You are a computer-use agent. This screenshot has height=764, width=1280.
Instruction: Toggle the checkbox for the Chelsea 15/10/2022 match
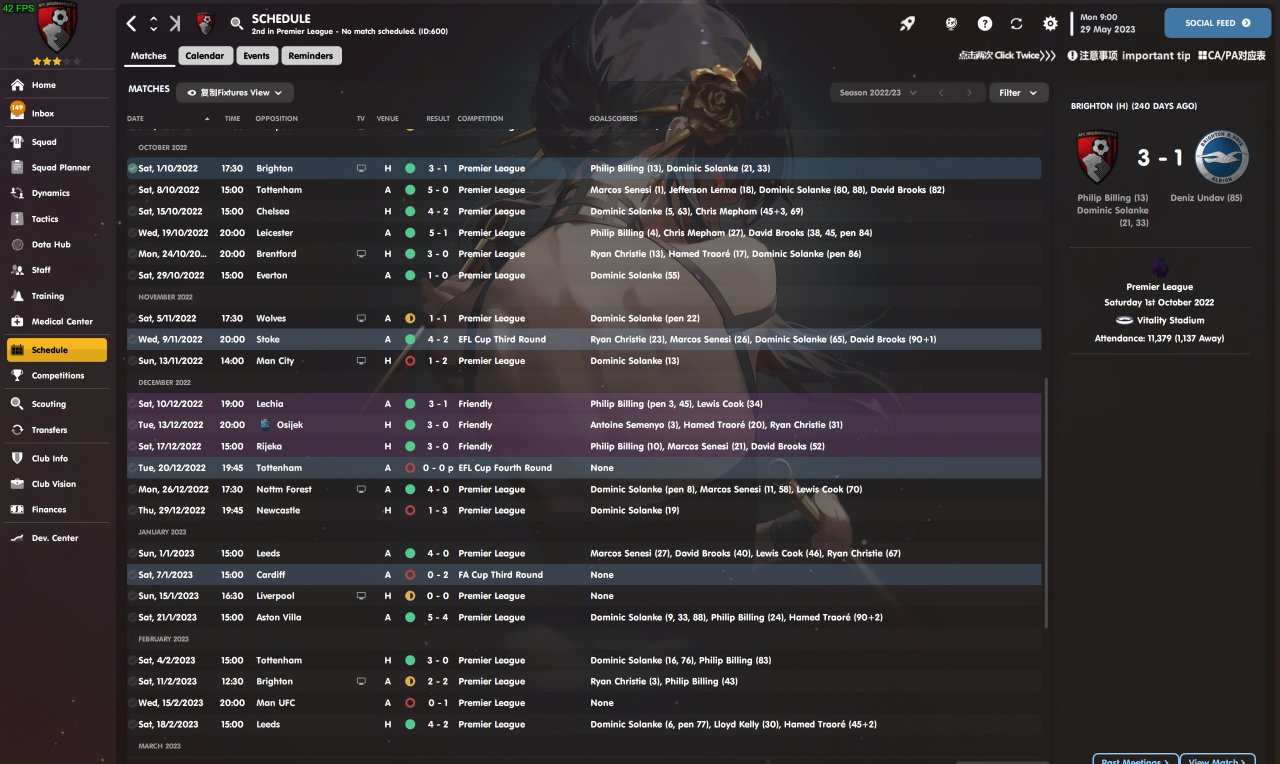pyautogui.click(x=133, y=211)
